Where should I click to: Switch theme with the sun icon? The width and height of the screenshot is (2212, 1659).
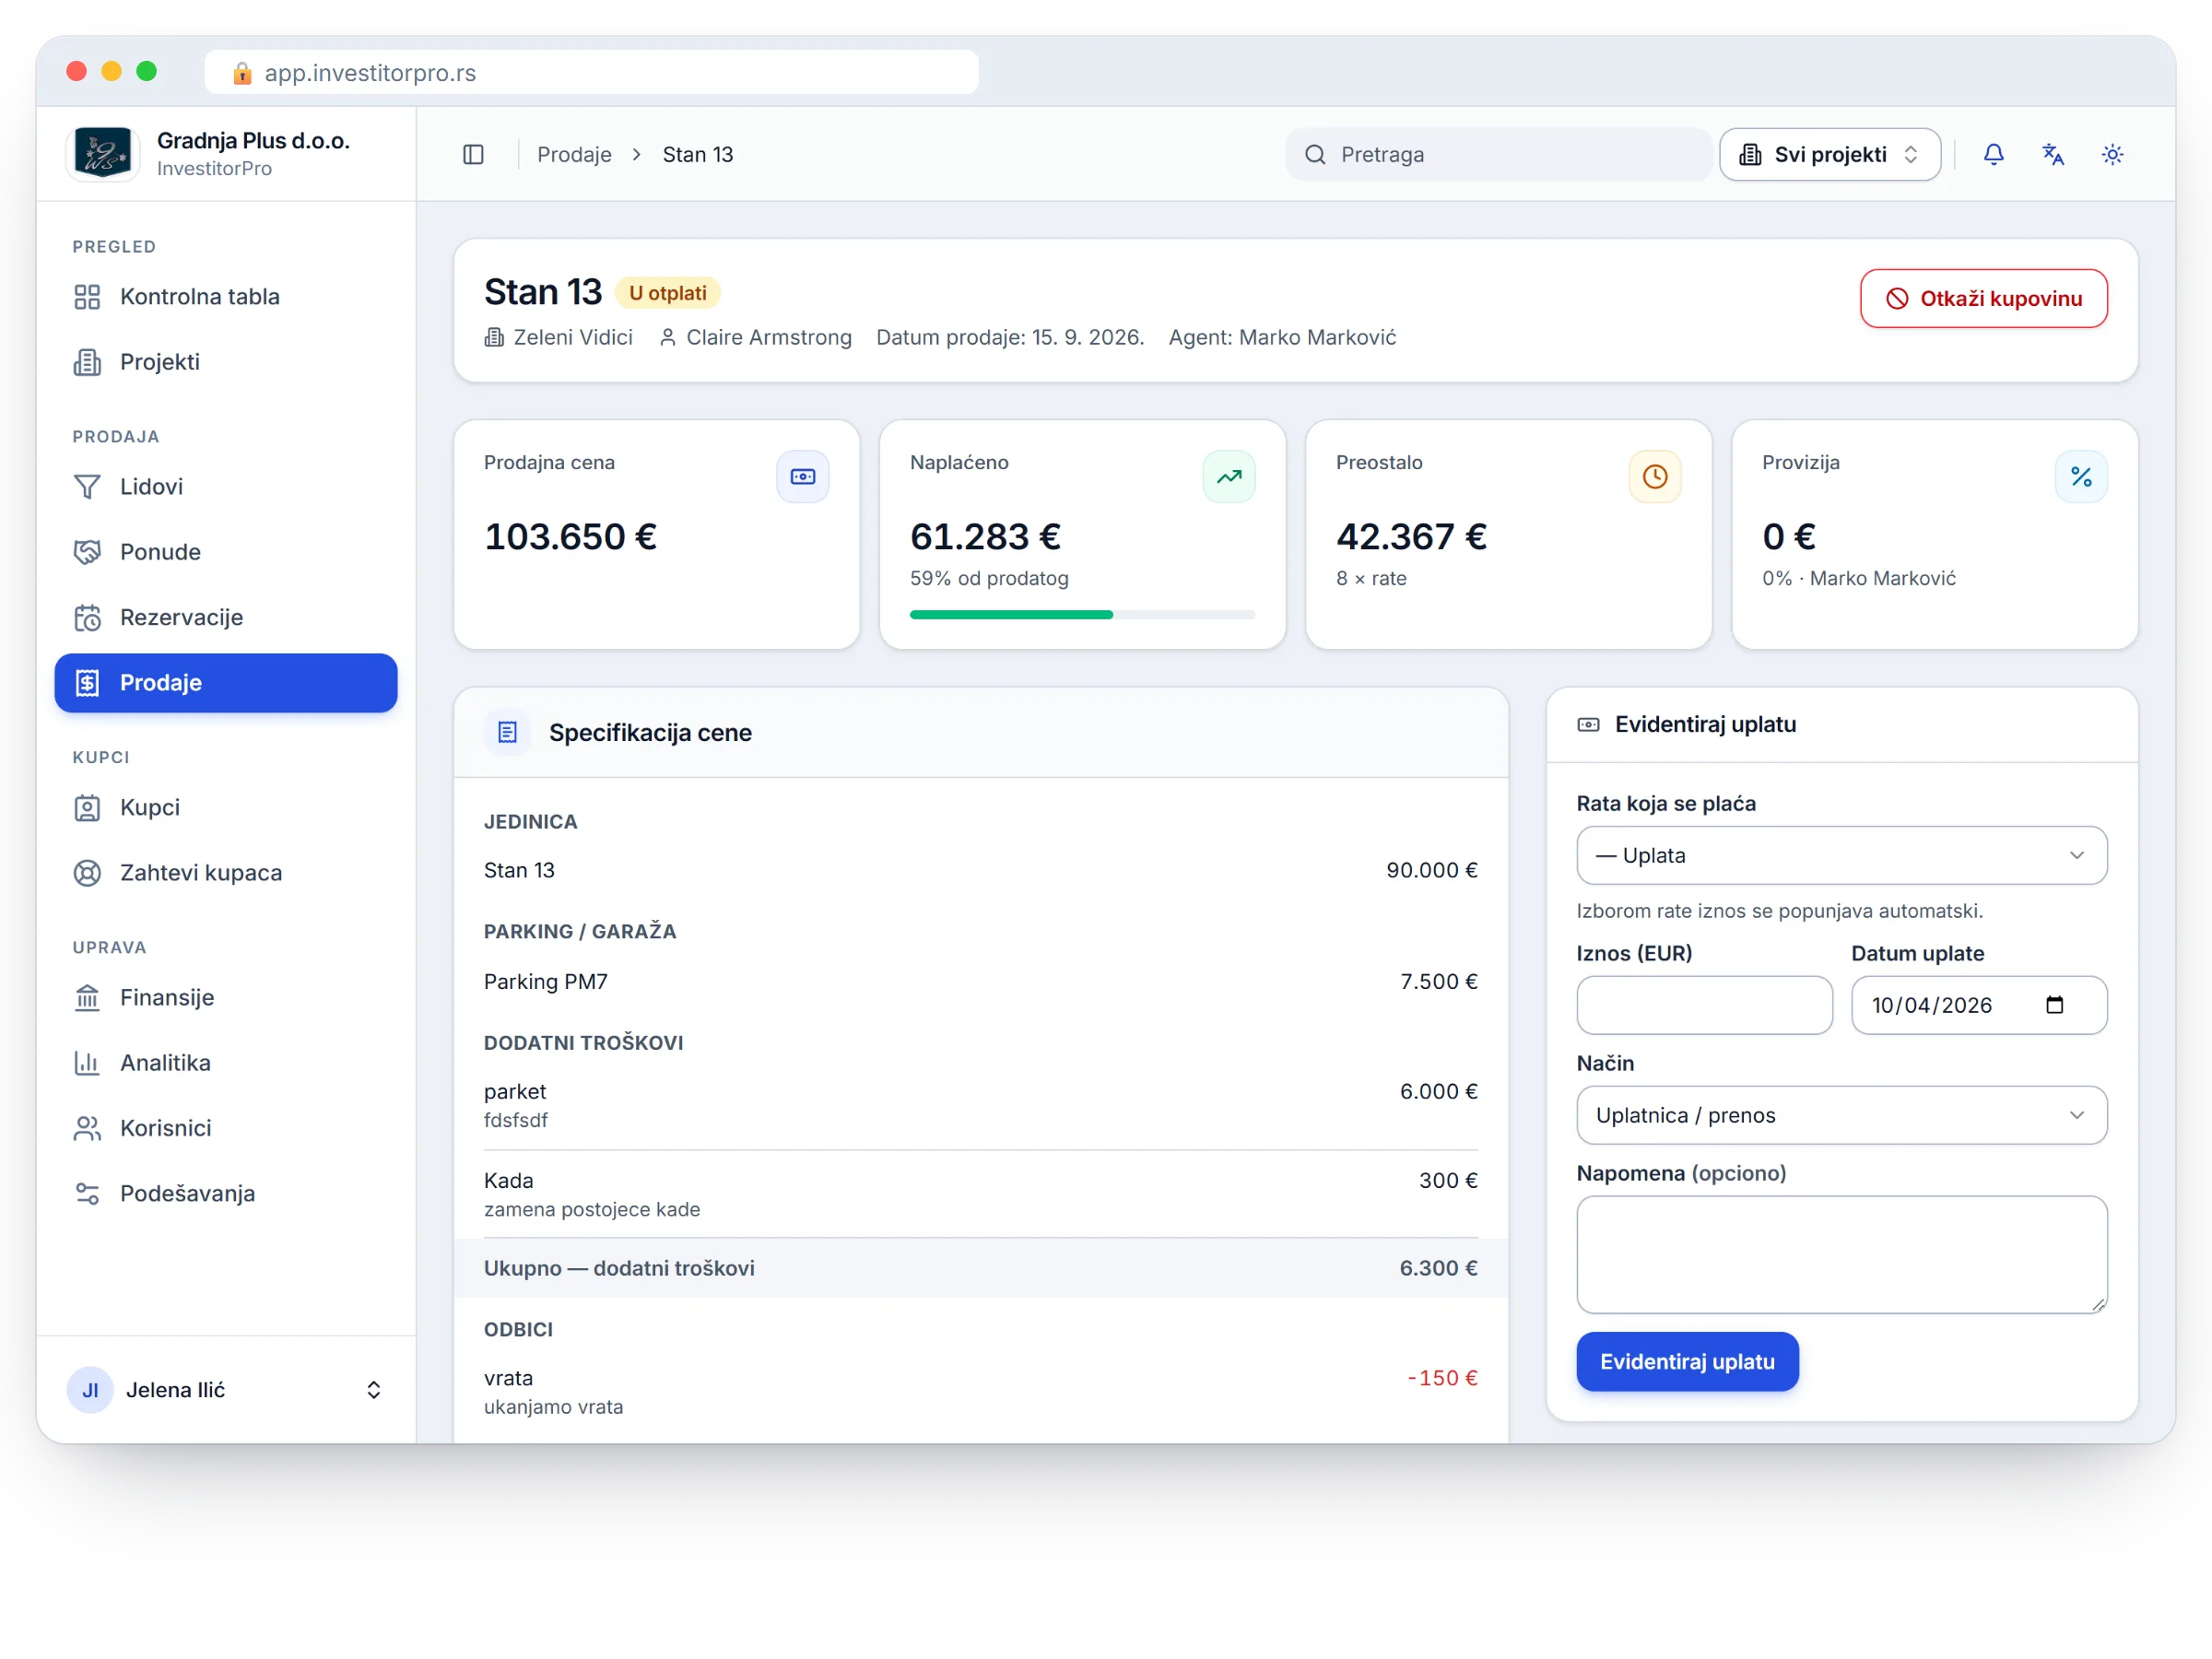click(x=2112, y=154)
